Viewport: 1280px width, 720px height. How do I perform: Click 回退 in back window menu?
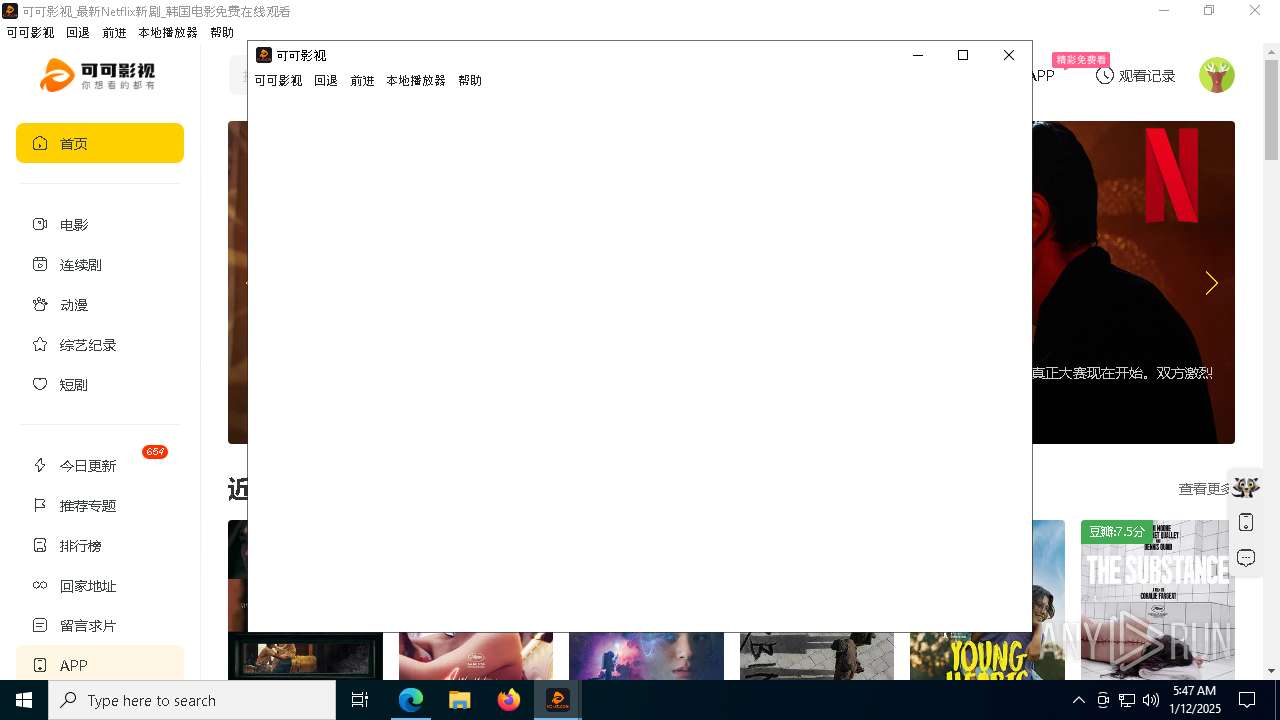point(78,33)
